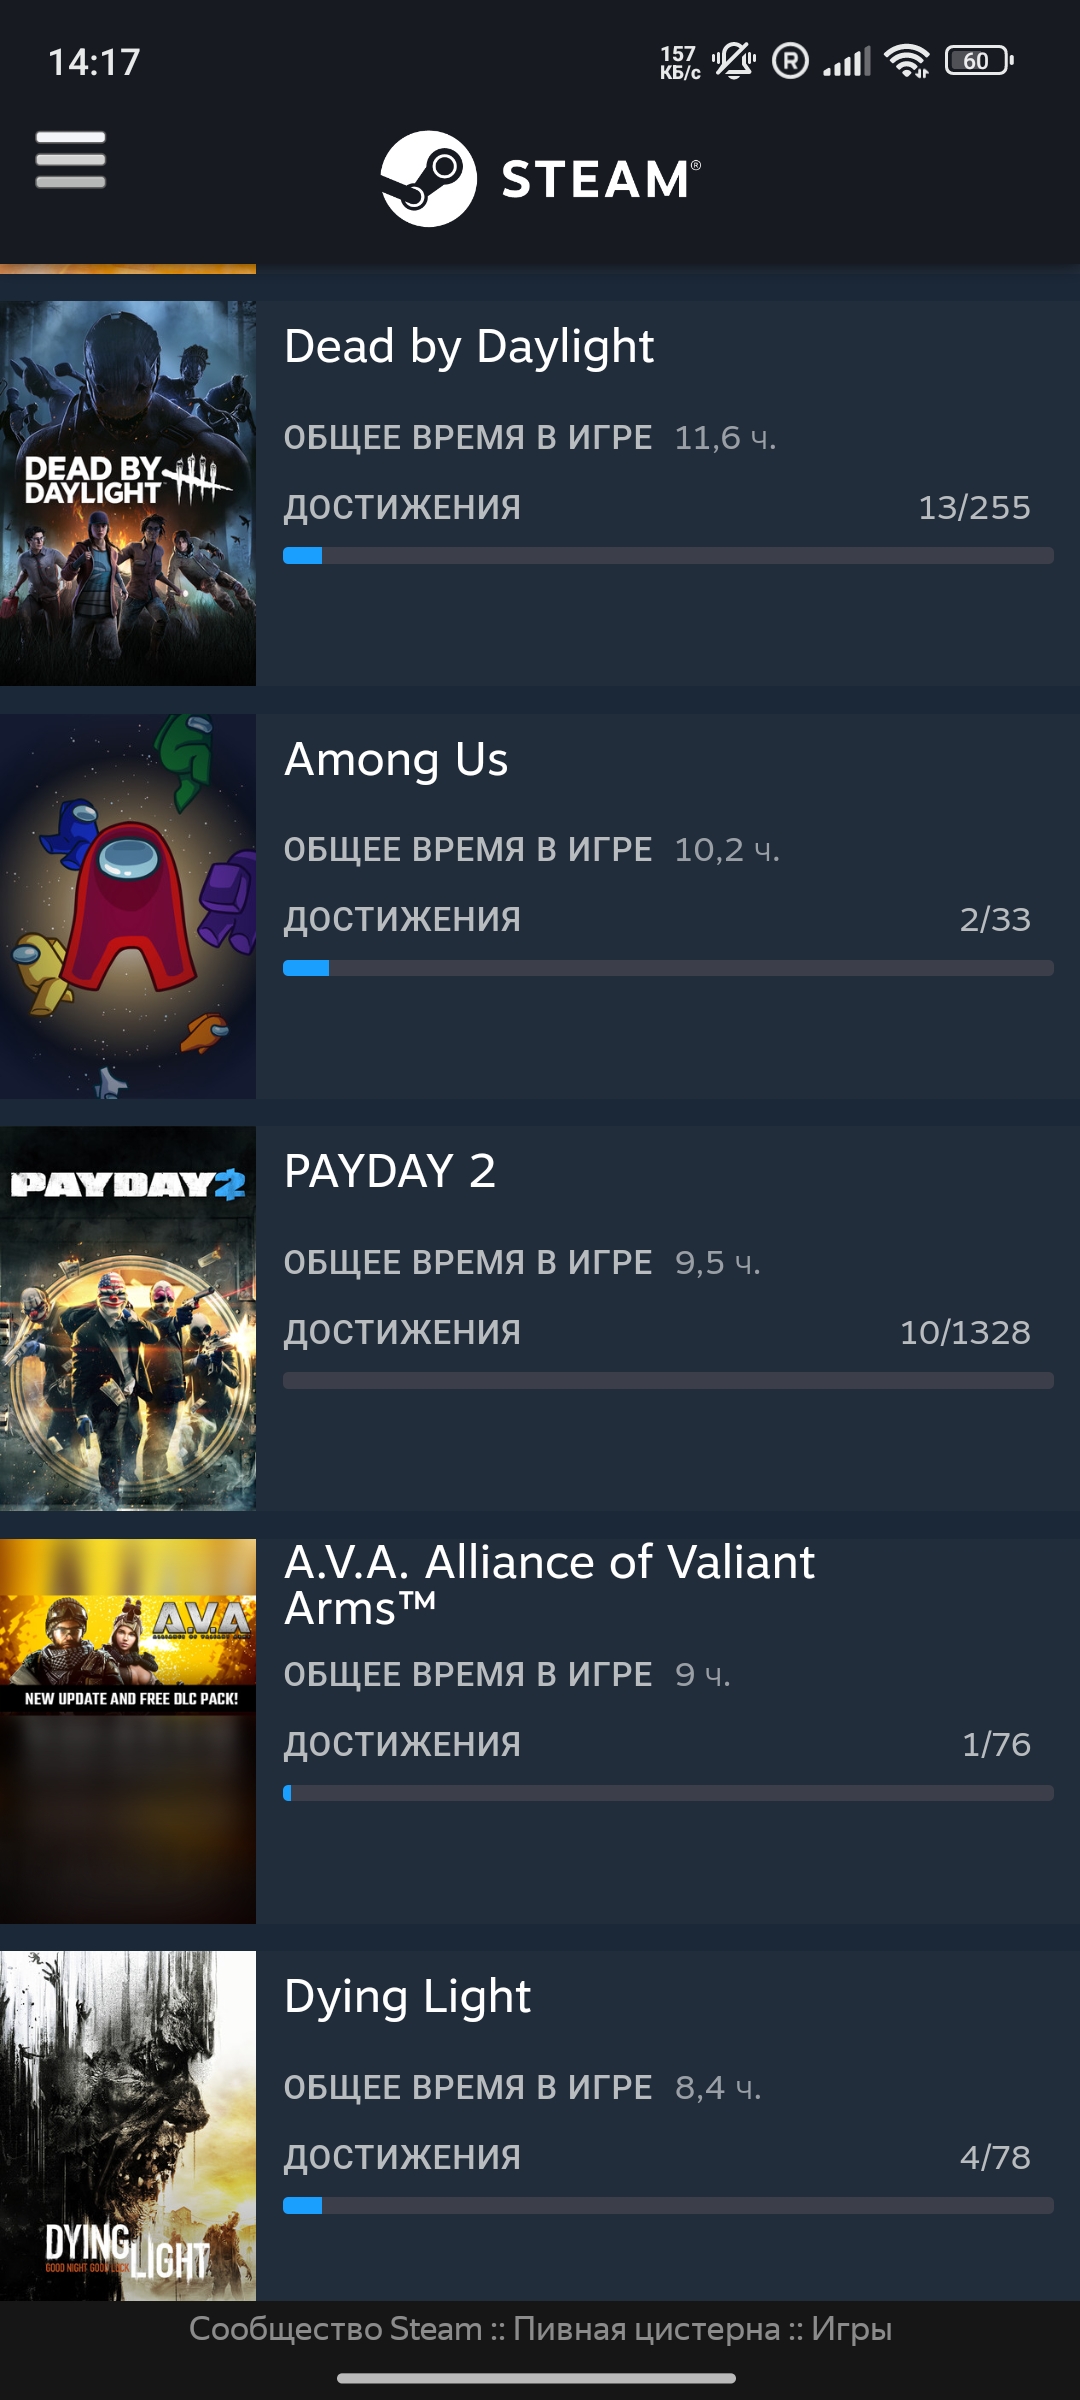
Task: Open the Among Us title link
Action: (x=396, y=759)
